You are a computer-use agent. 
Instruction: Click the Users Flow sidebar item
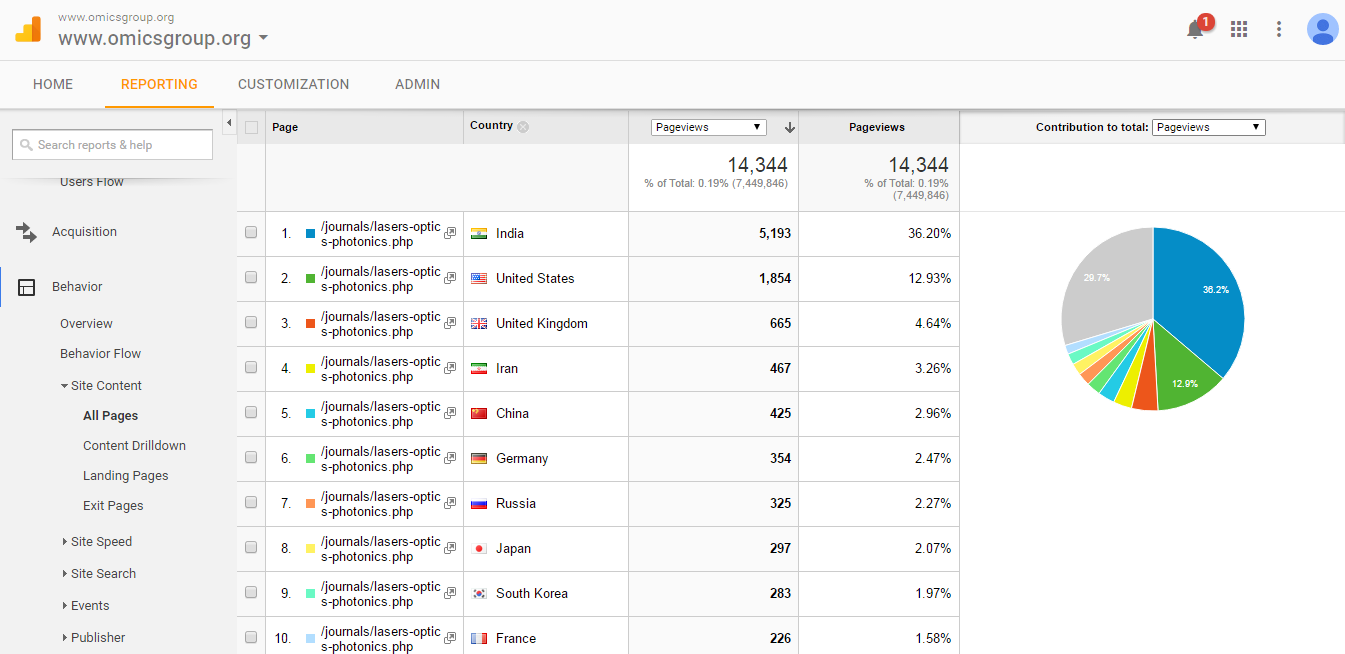[x=92, y=182]
